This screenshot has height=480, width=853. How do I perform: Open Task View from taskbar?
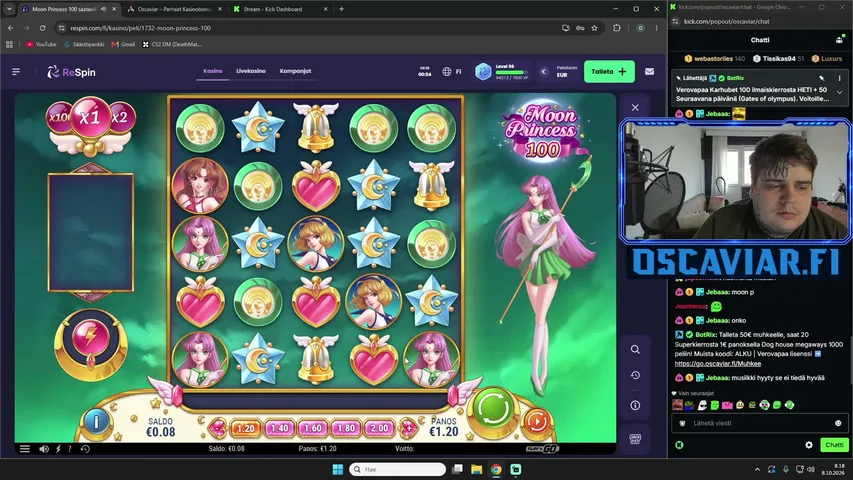pos(458,469)
